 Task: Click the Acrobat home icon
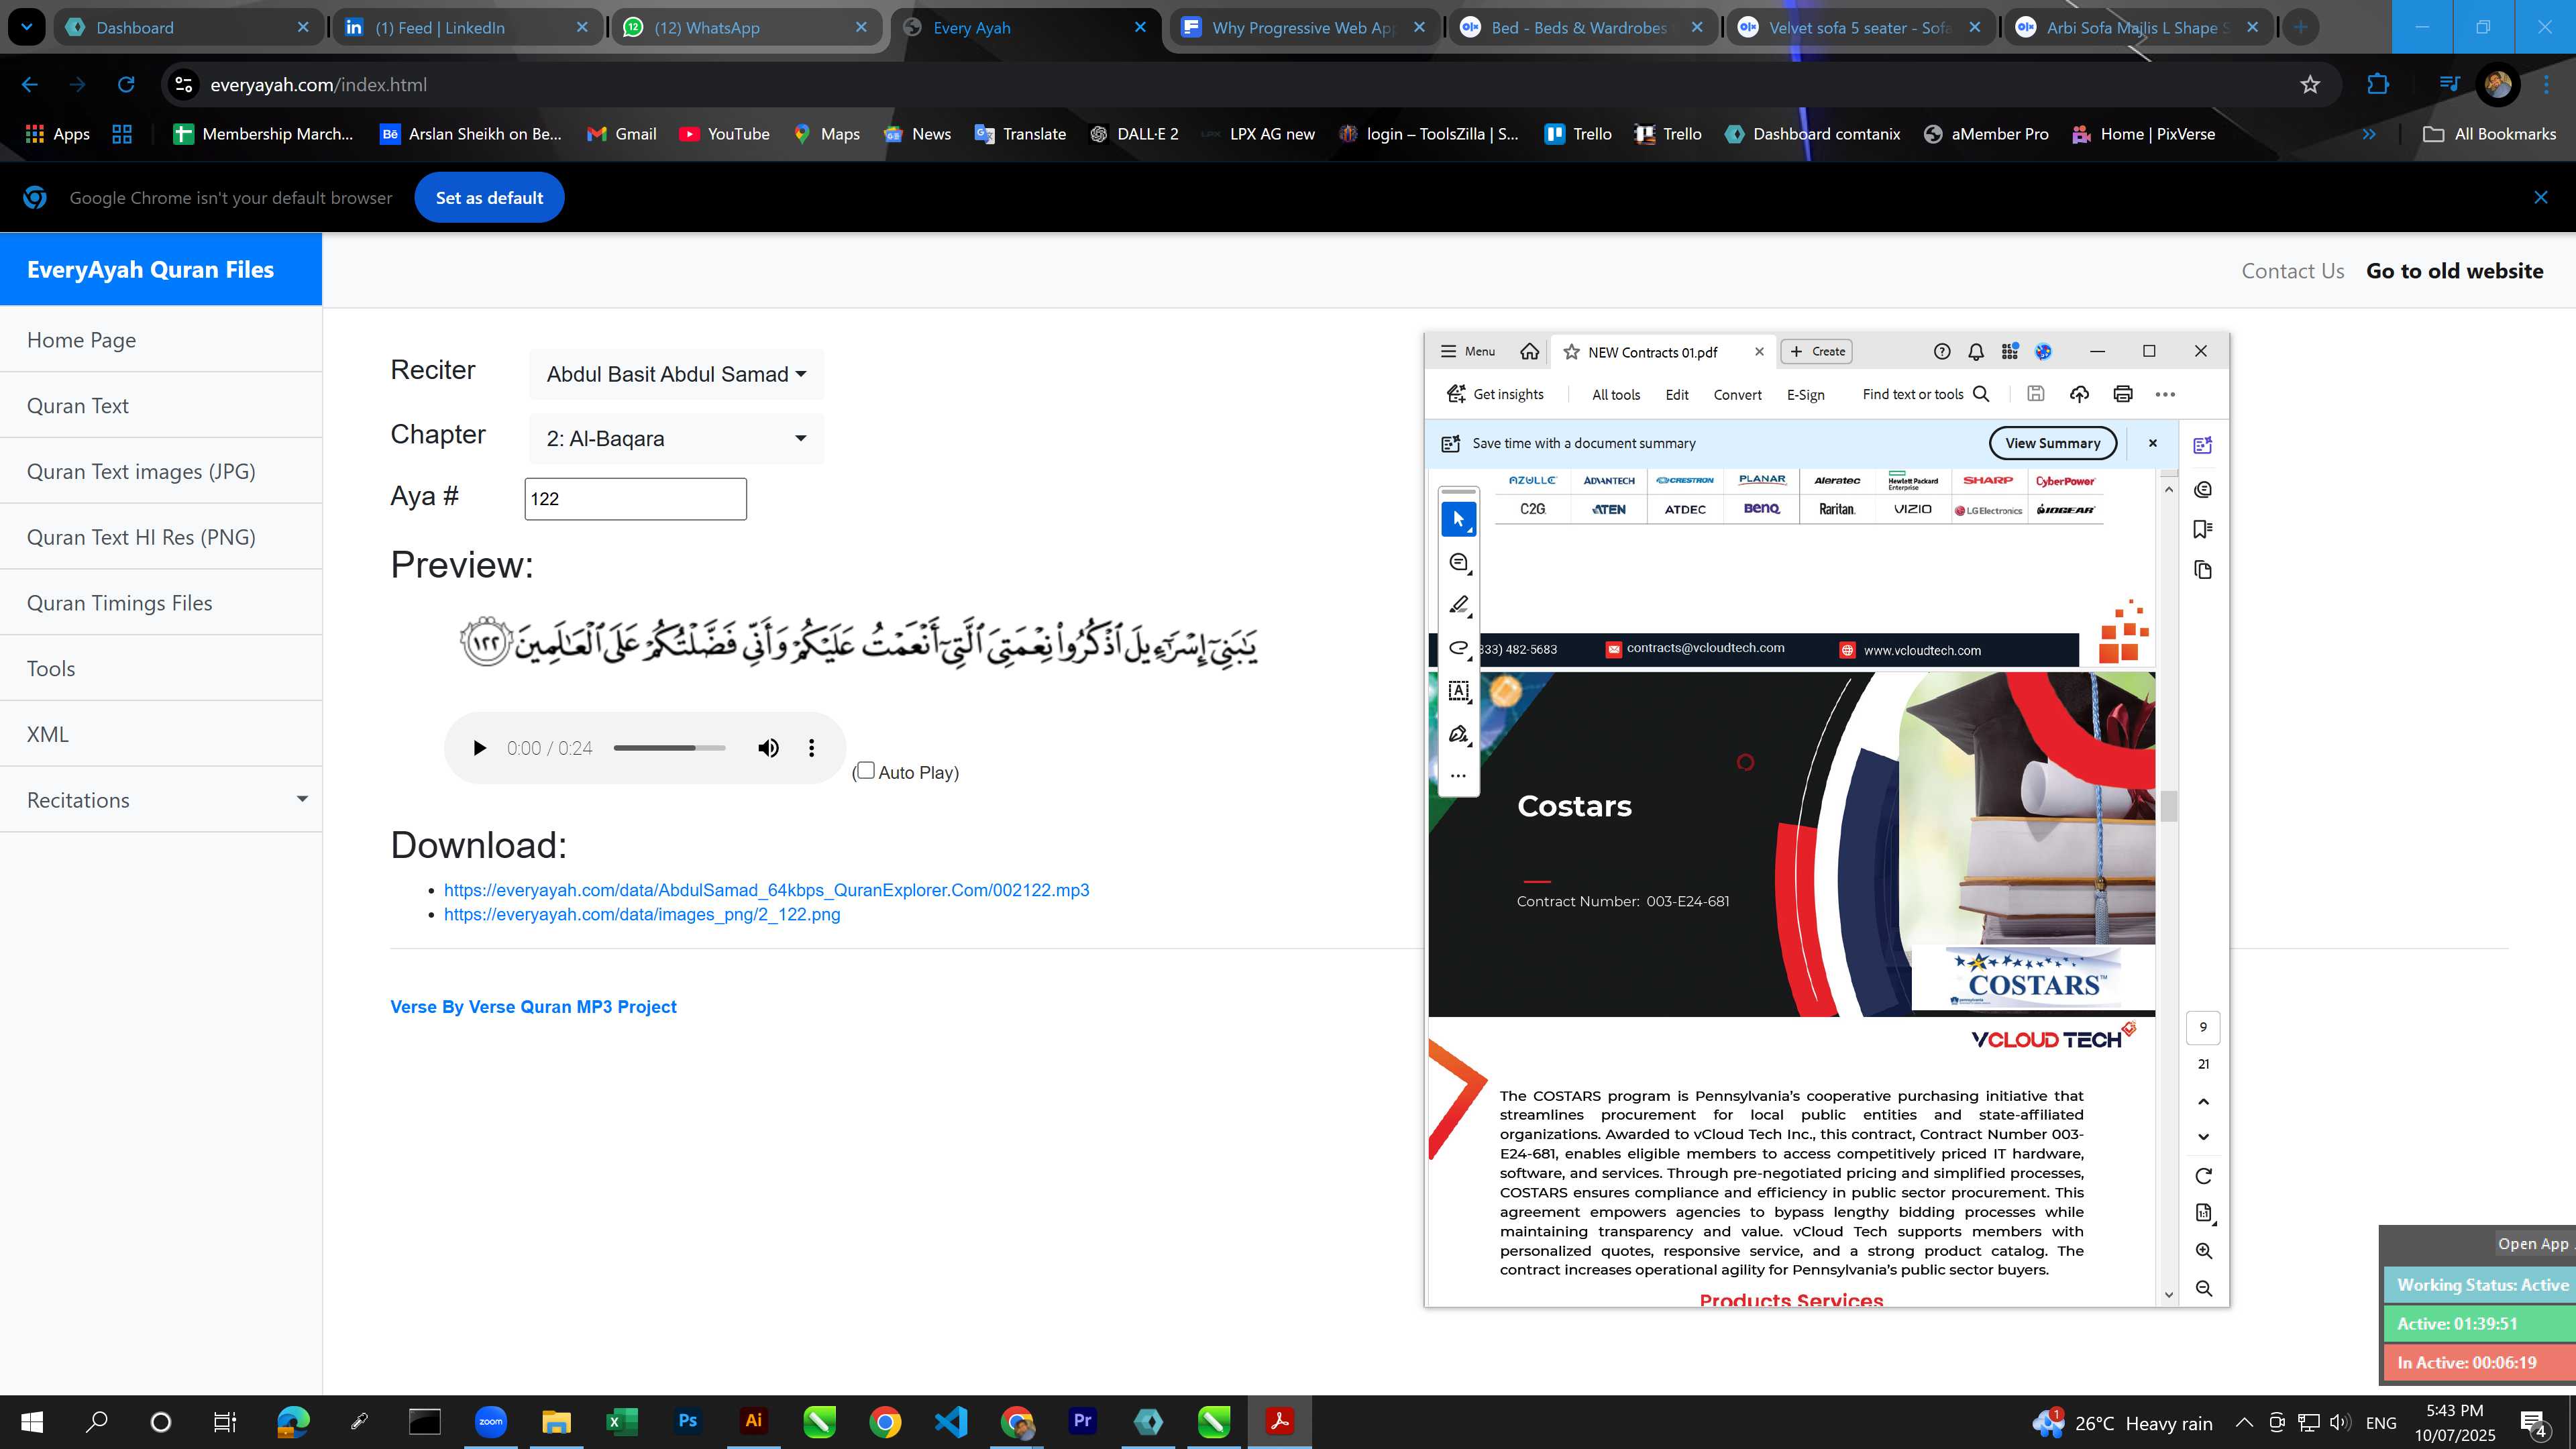1529,351
